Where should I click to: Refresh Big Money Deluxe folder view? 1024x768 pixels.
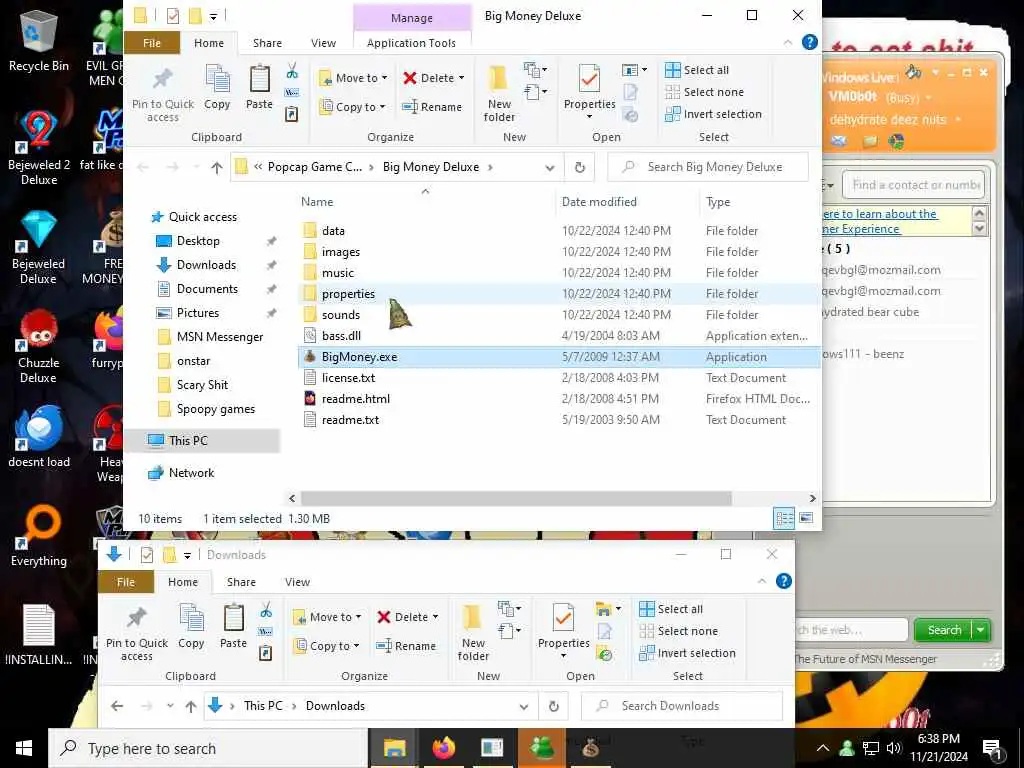[579, 167]
